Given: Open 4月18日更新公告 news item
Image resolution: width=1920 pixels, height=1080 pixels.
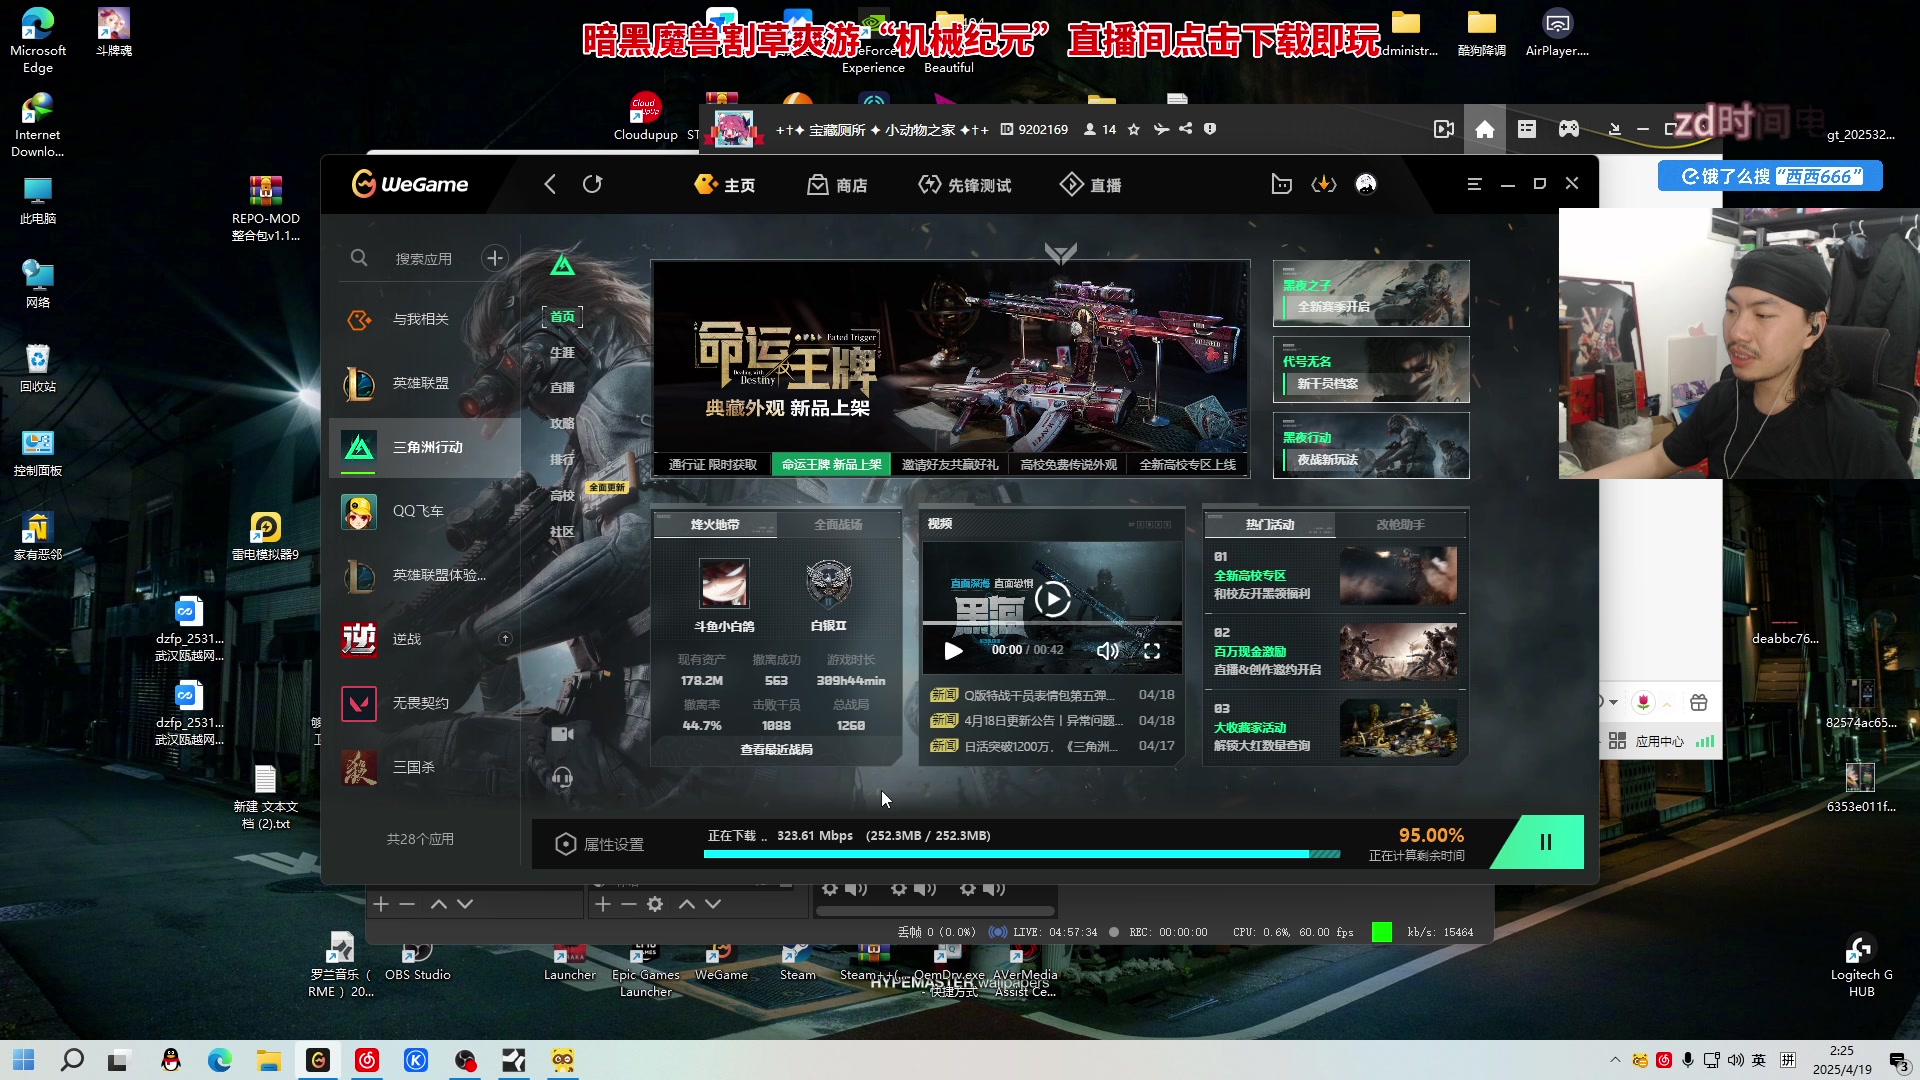Looking at the screenshot, I should click(1051, 720).
